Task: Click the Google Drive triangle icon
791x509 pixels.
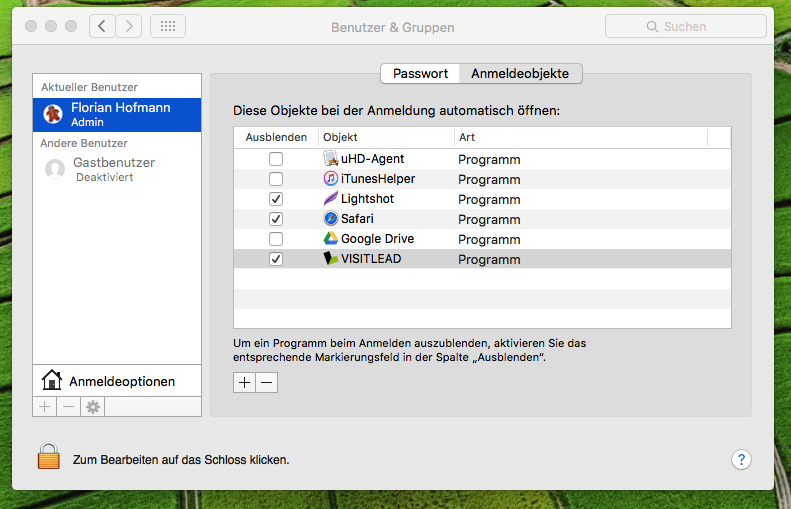Action: (x=330, y=238)
